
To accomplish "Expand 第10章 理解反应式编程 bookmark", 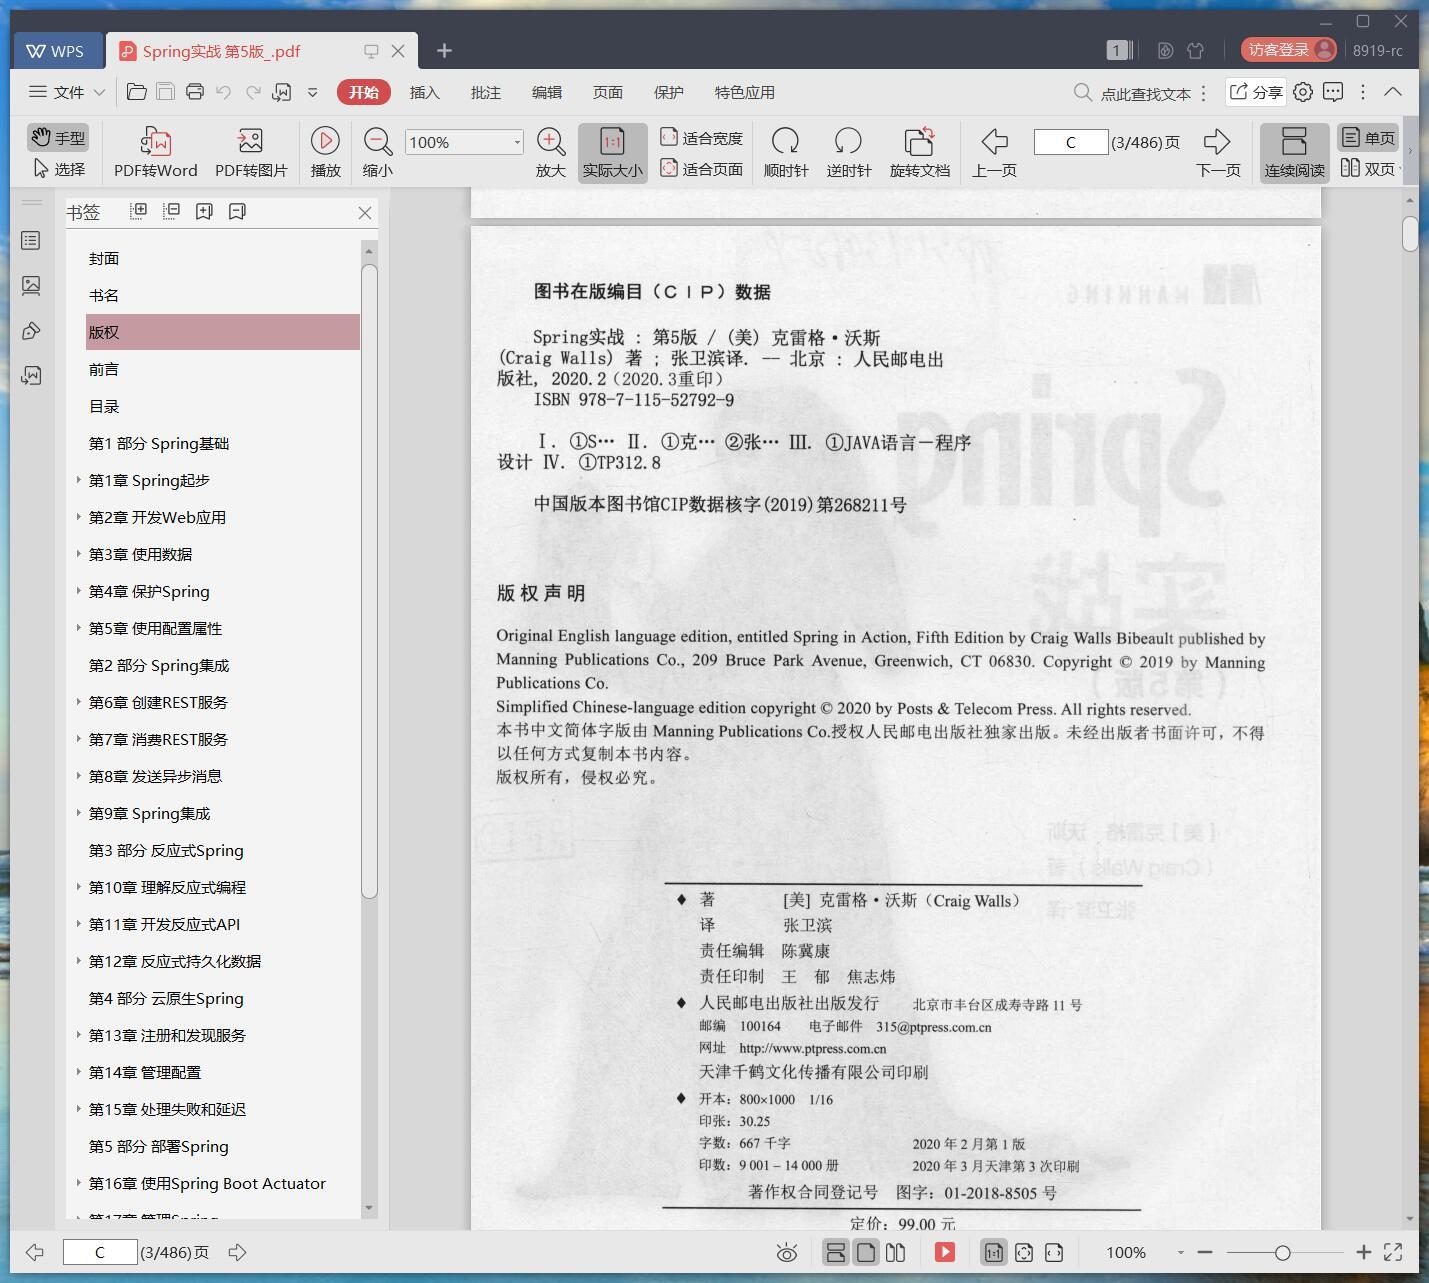I will [79, 887].
